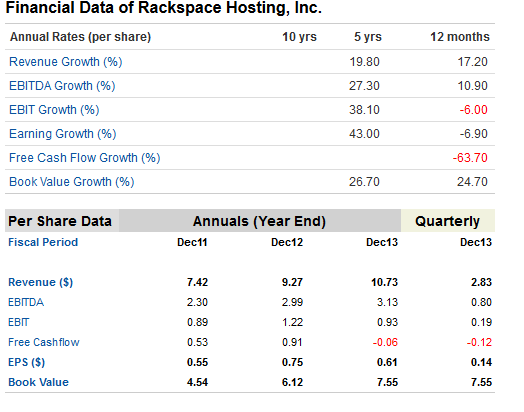Click the EPS ($) link
The image size is (524, 412).
(x=26, y=363)
